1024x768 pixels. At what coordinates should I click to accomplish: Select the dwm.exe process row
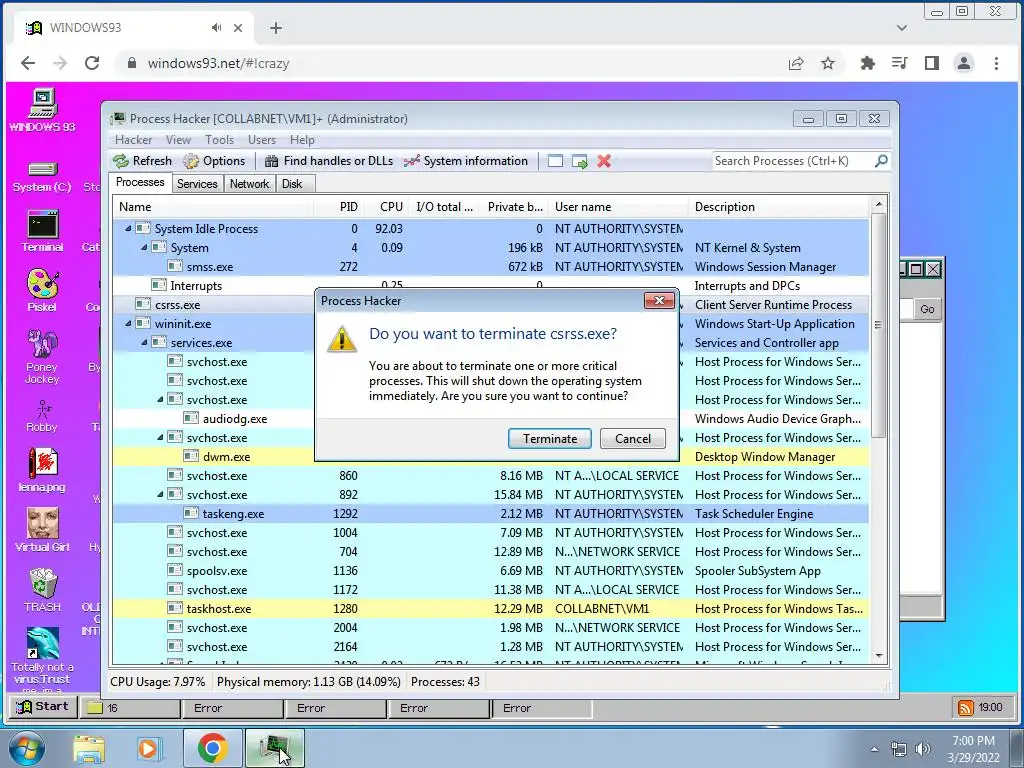490,456
